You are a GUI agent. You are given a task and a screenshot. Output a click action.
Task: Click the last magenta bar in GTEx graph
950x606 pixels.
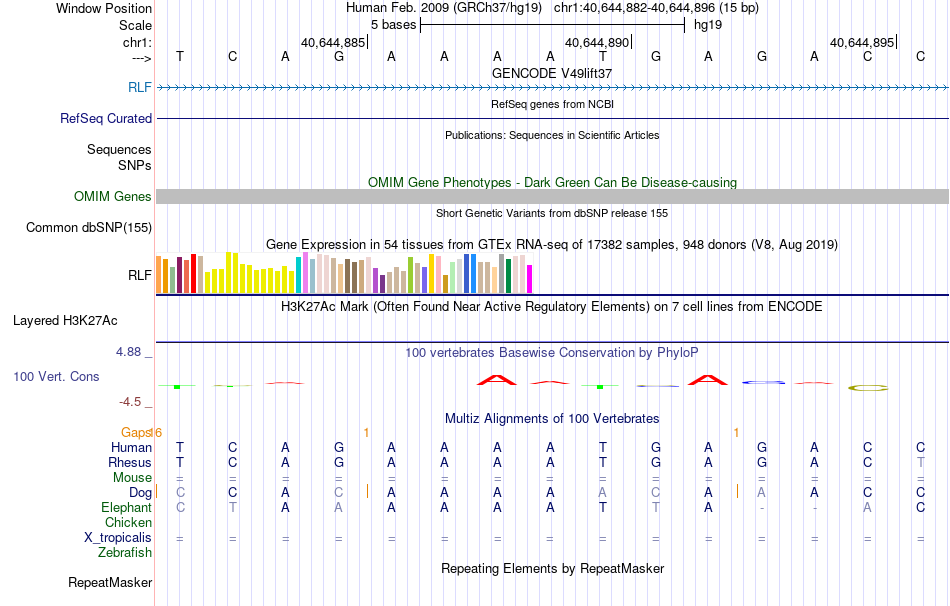pyautogui.click(x=530, y=279)
